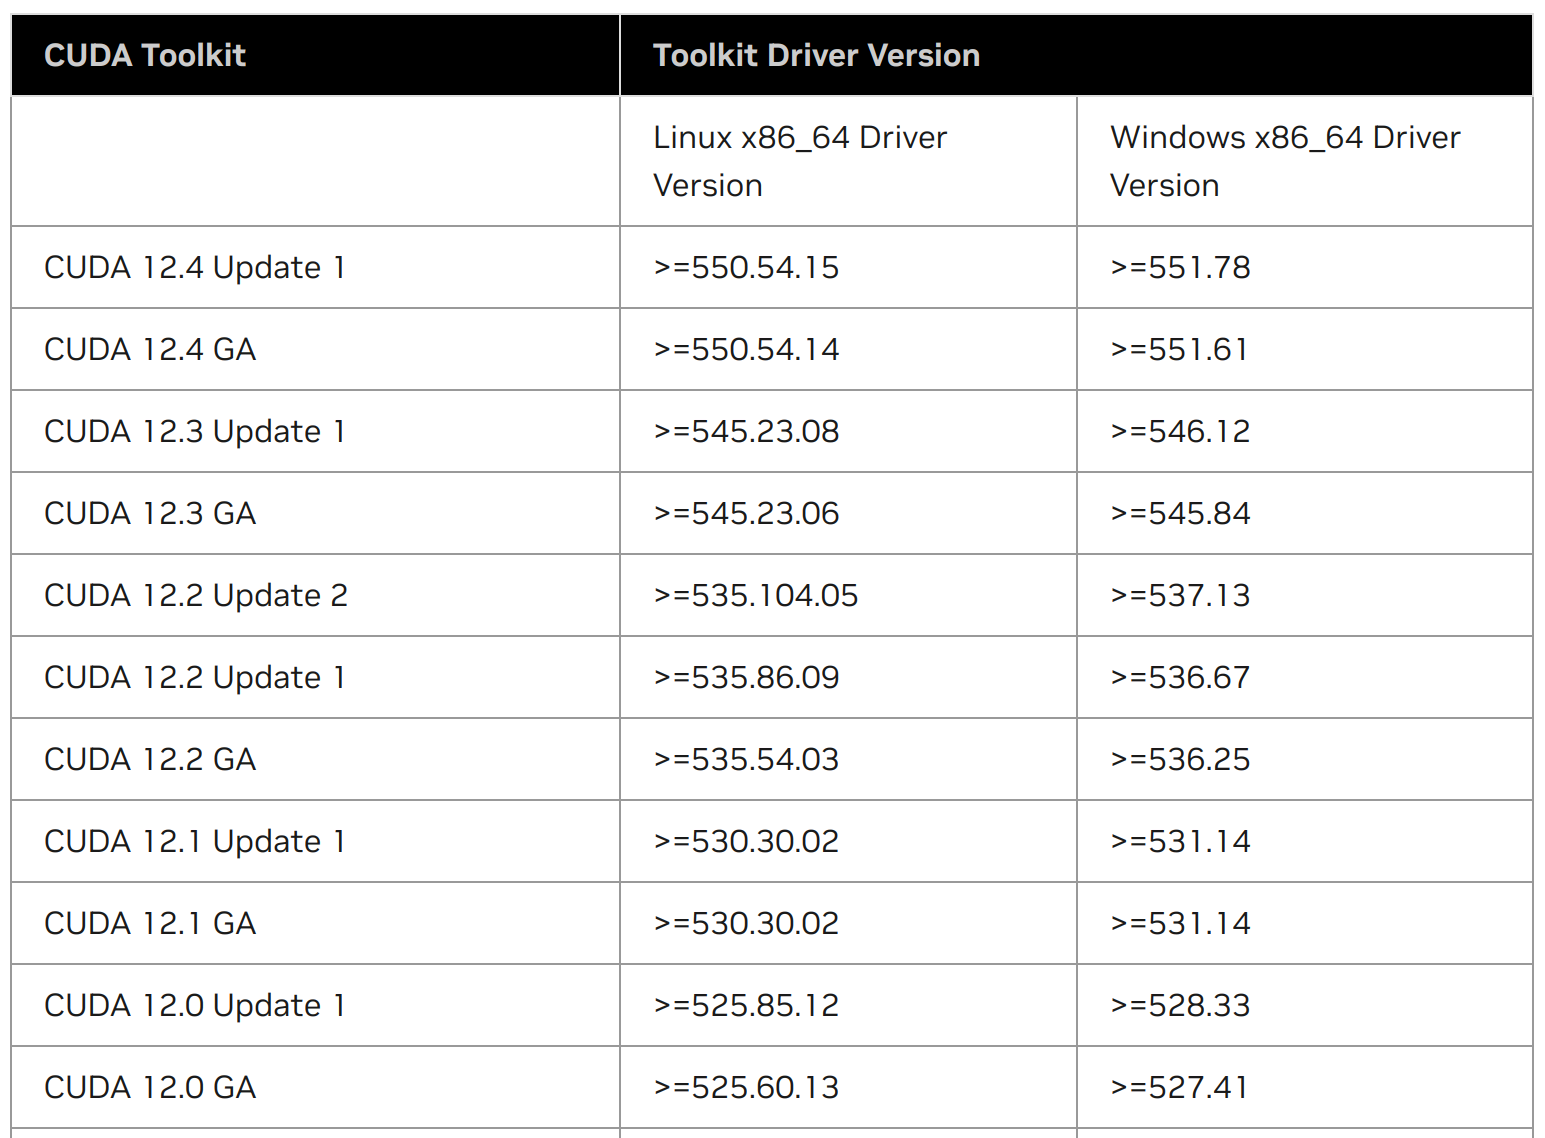Click the 'Linux x86_64 Driver Version' subheader
Screen dimensions: 1545x1138
800,161
